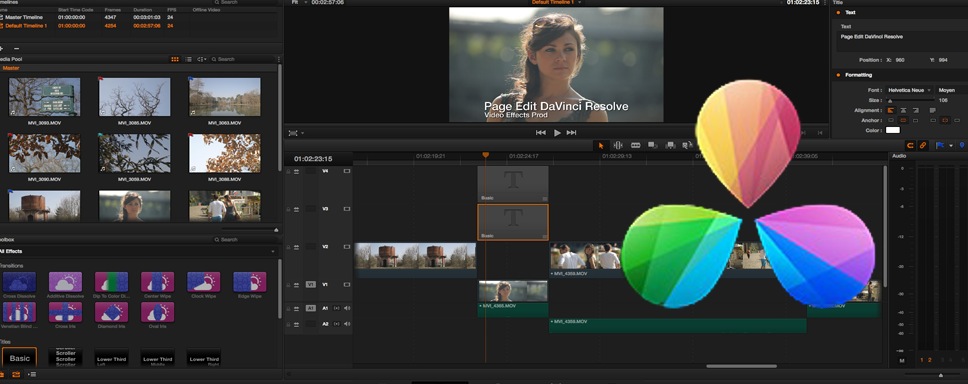This screenshot has height=384, width=968.
Task: Select Additive Dissolve transition
Action: click(x=65, y=282)
